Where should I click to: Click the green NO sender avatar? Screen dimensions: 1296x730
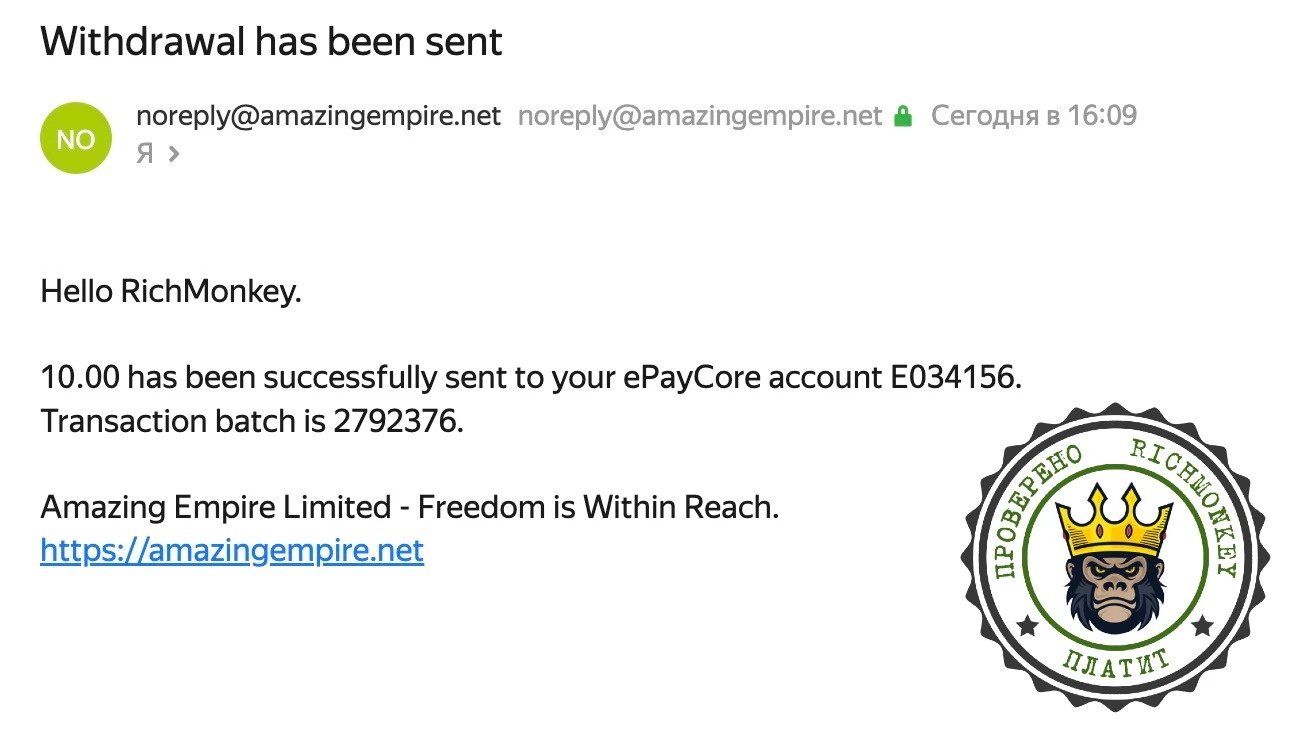(75, 138)
